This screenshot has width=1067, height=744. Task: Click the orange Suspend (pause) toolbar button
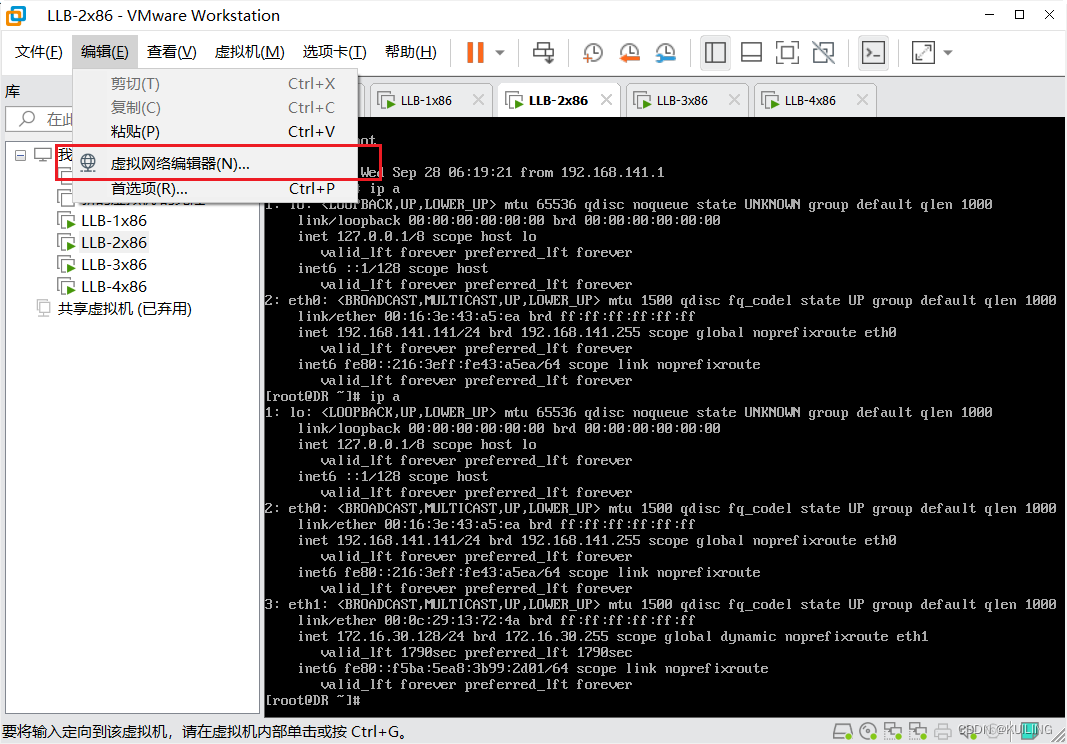(x=475, y=52)
